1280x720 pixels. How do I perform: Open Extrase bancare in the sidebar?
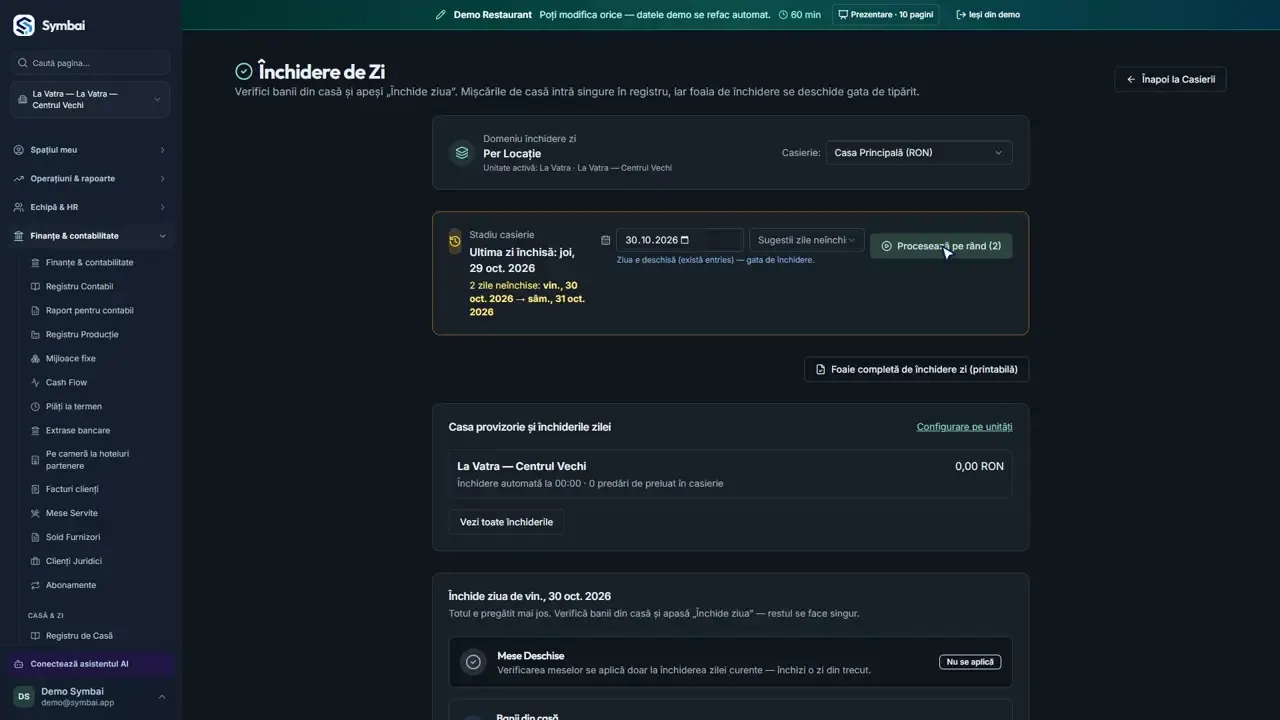(x=78, y=431)
